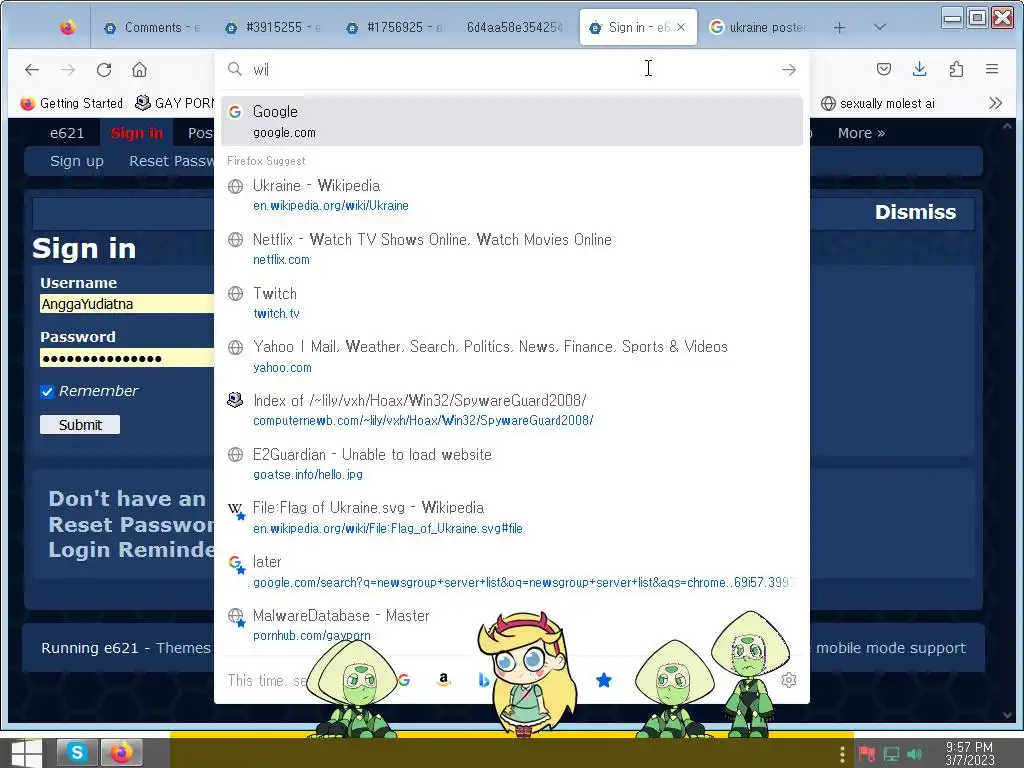The image size is (1024, 768).
Task: Close the Sign in tab
Action: pyautogui.click(x=681, y=27)
